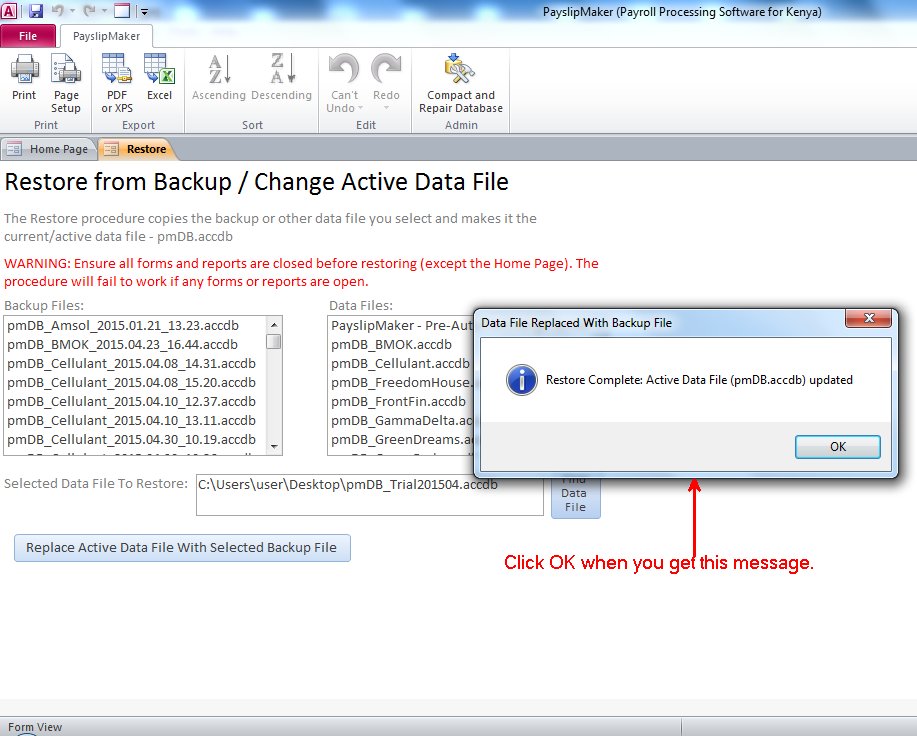Click the Find Data File button
The height and width of the screenshot is (736, 917).
575,497
